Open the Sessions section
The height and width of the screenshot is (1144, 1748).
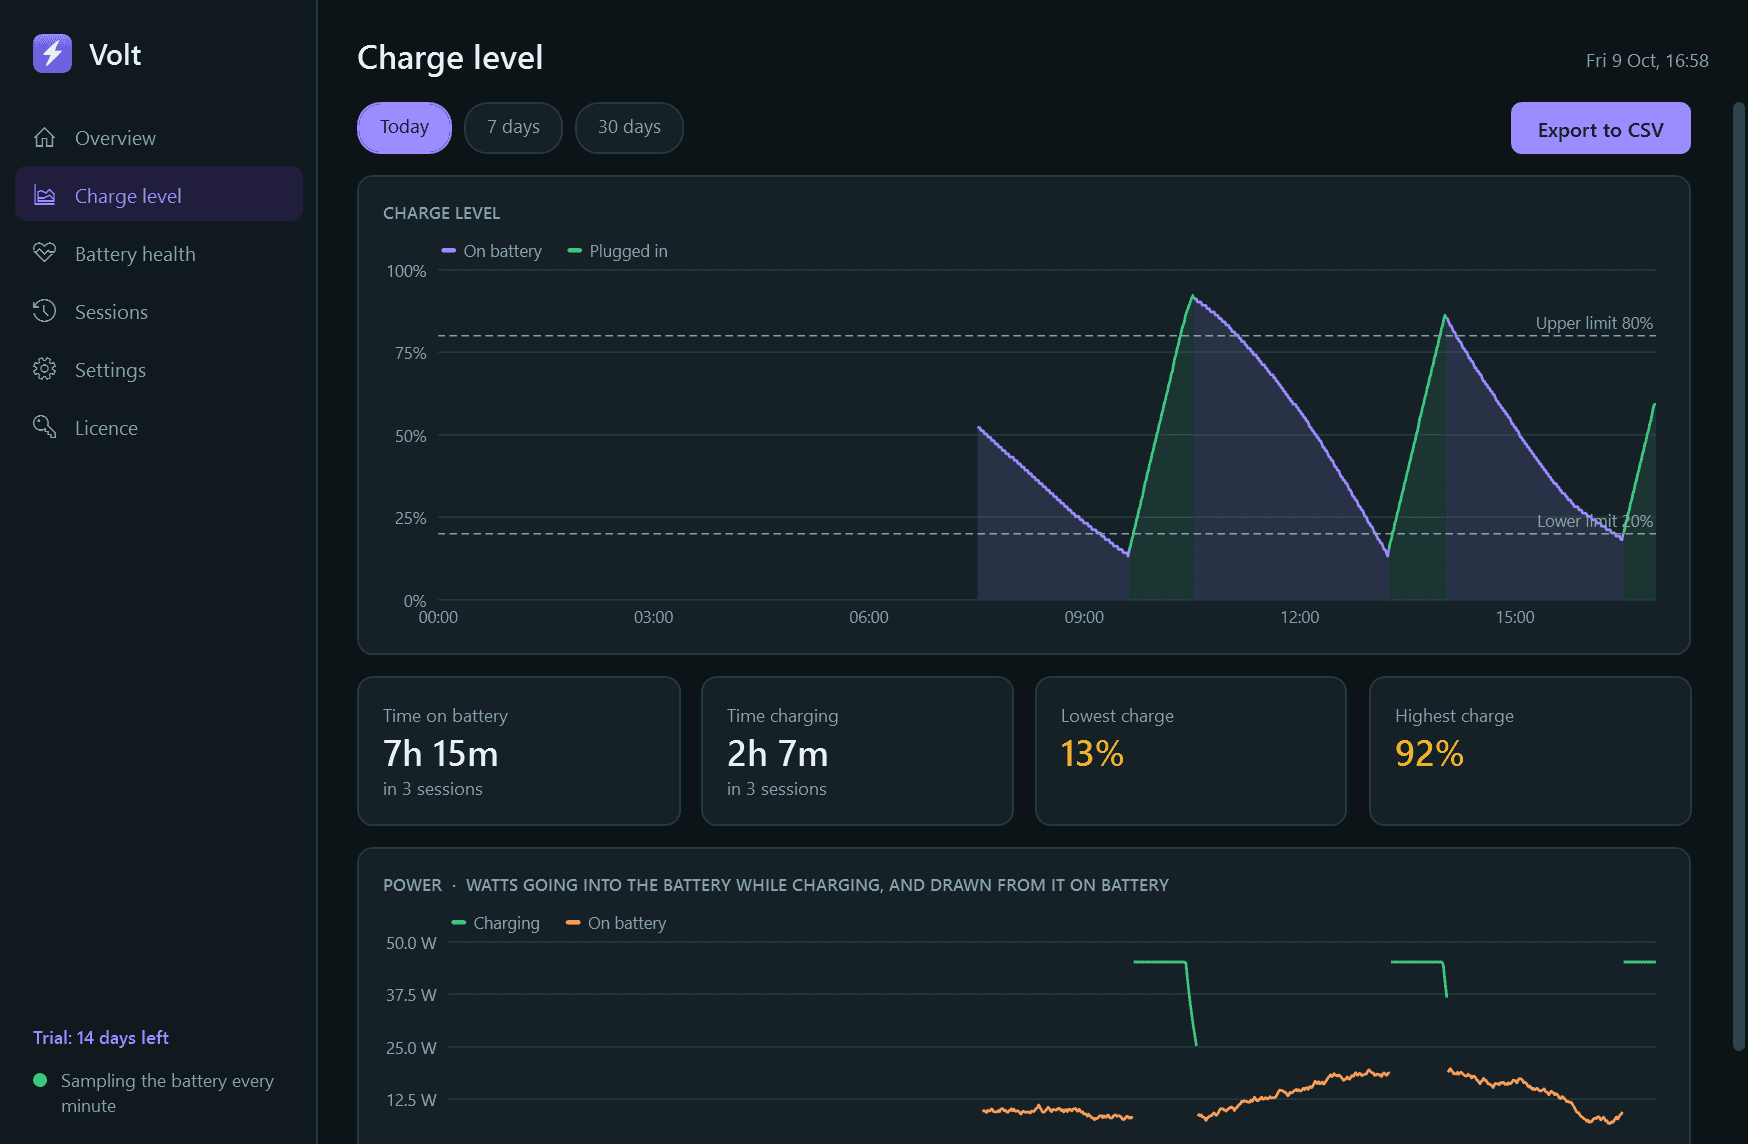(x=159, y=312)
